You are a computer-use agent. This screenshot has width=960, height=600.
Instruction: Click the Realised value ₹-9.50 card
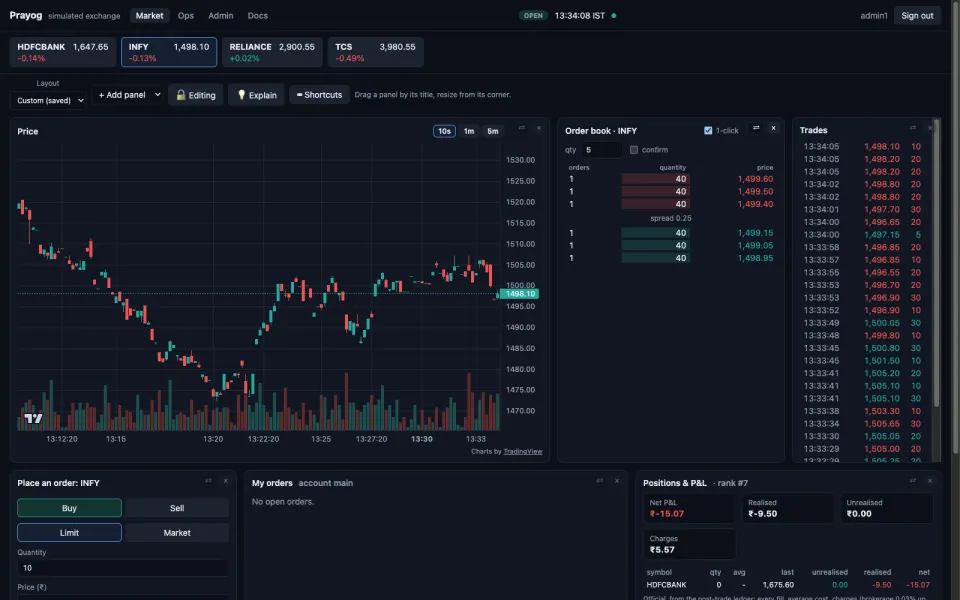tap(789, 508)
